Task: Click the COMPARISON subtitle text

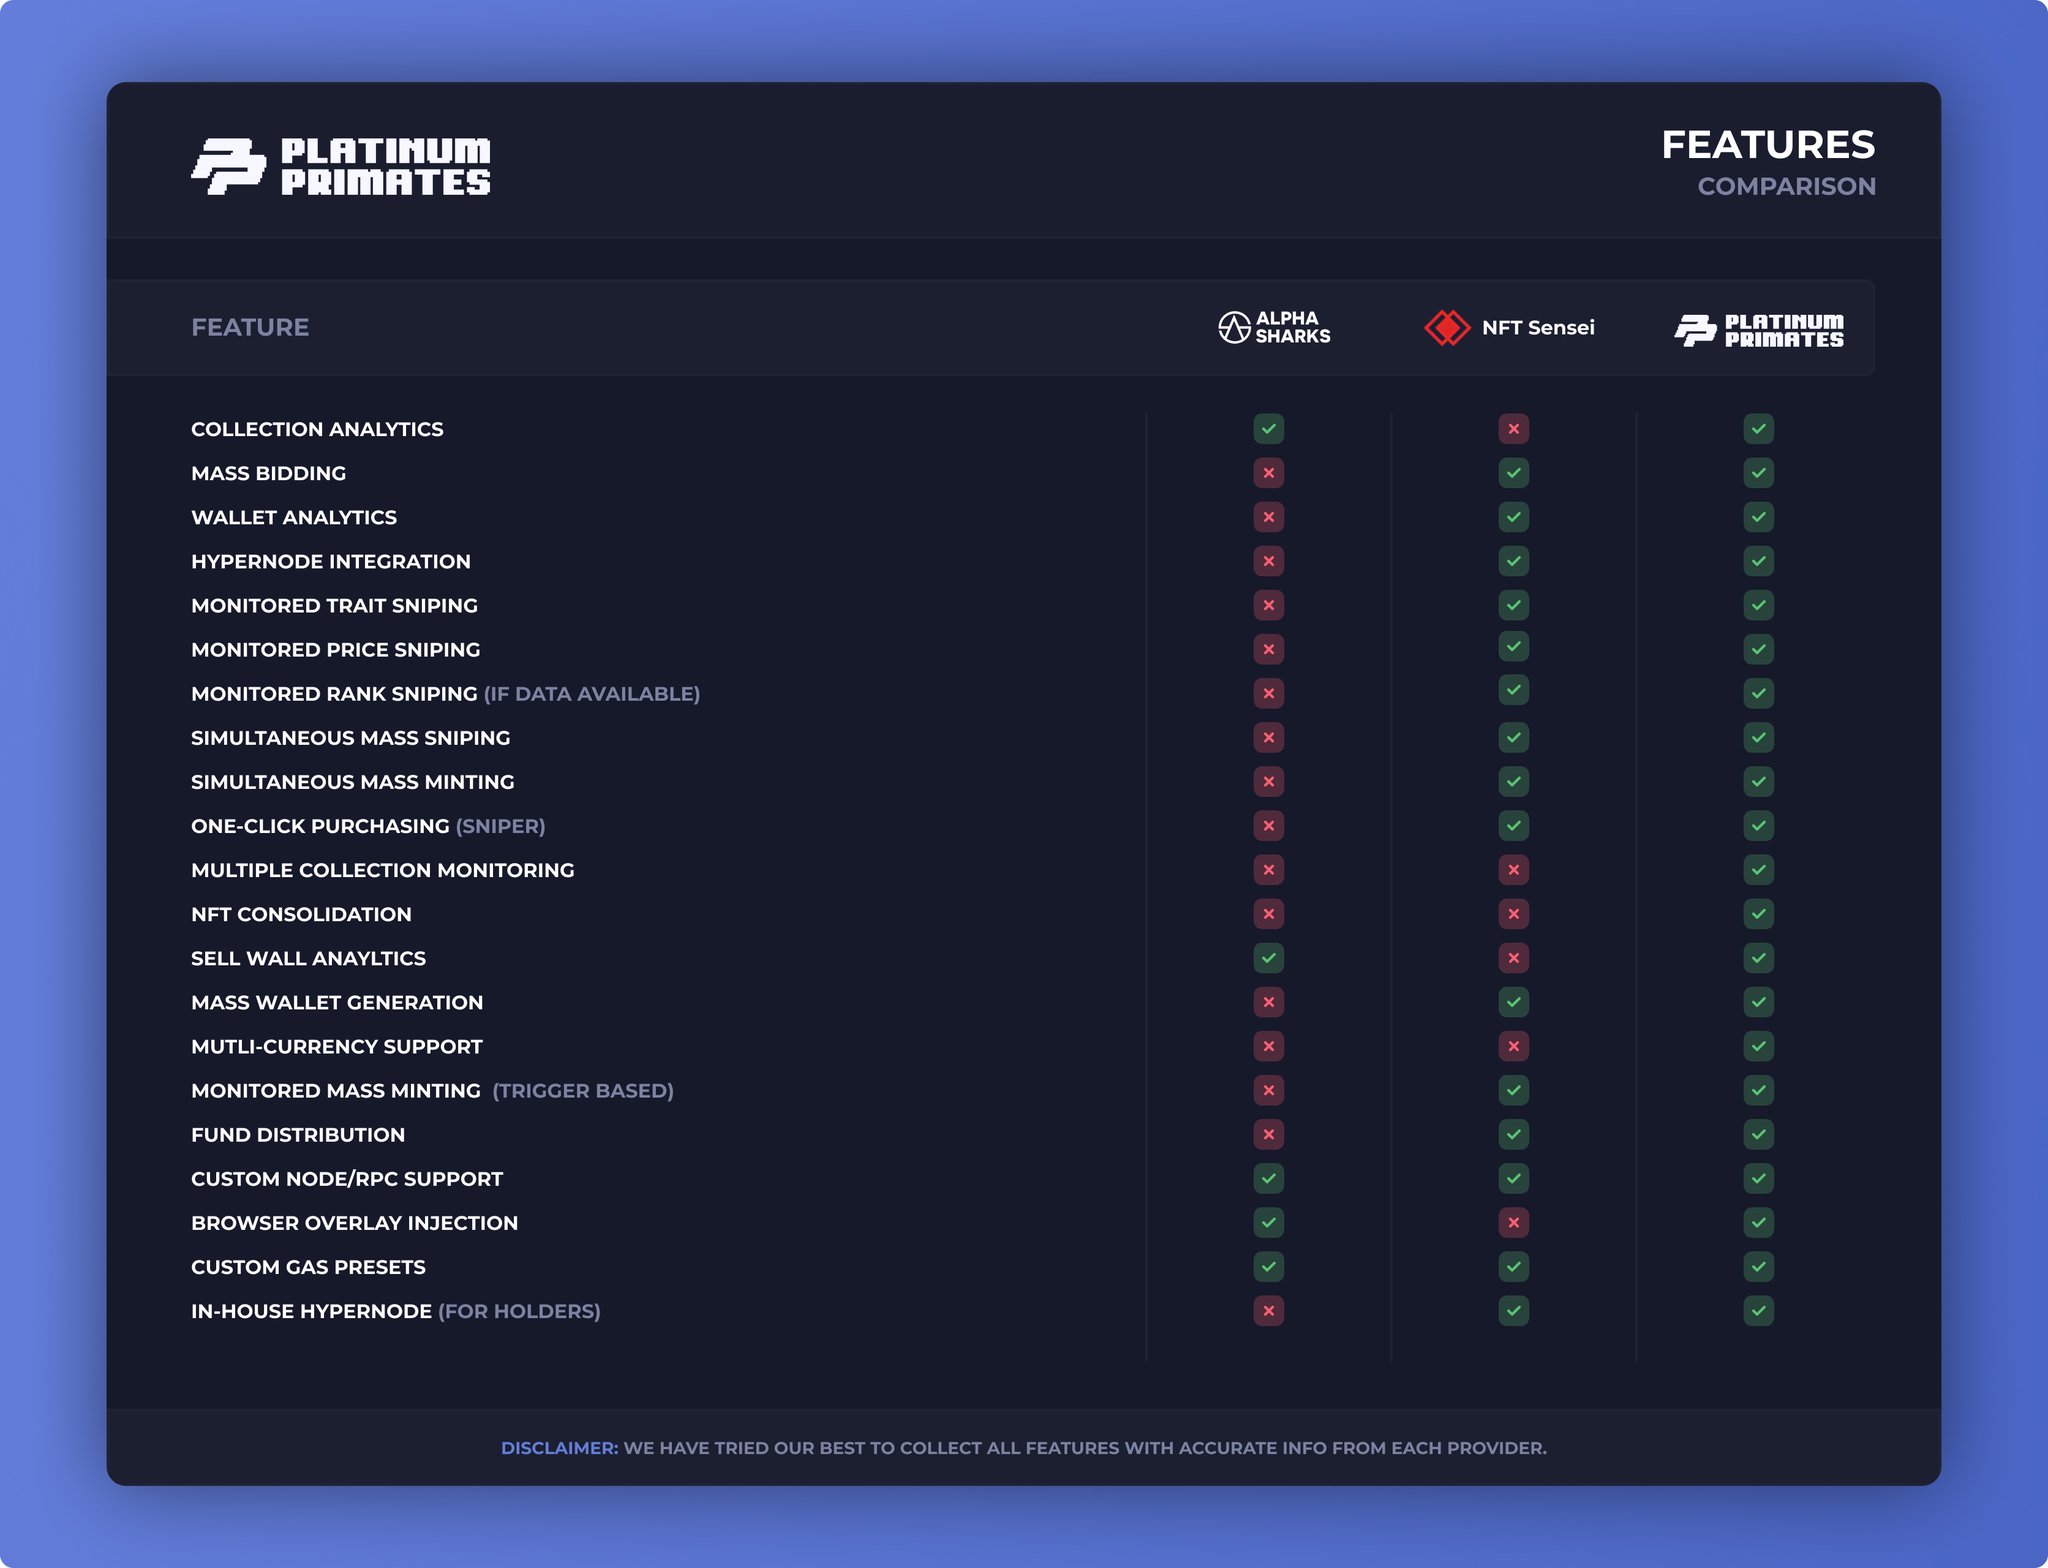Action: (x=1786, y=186)
